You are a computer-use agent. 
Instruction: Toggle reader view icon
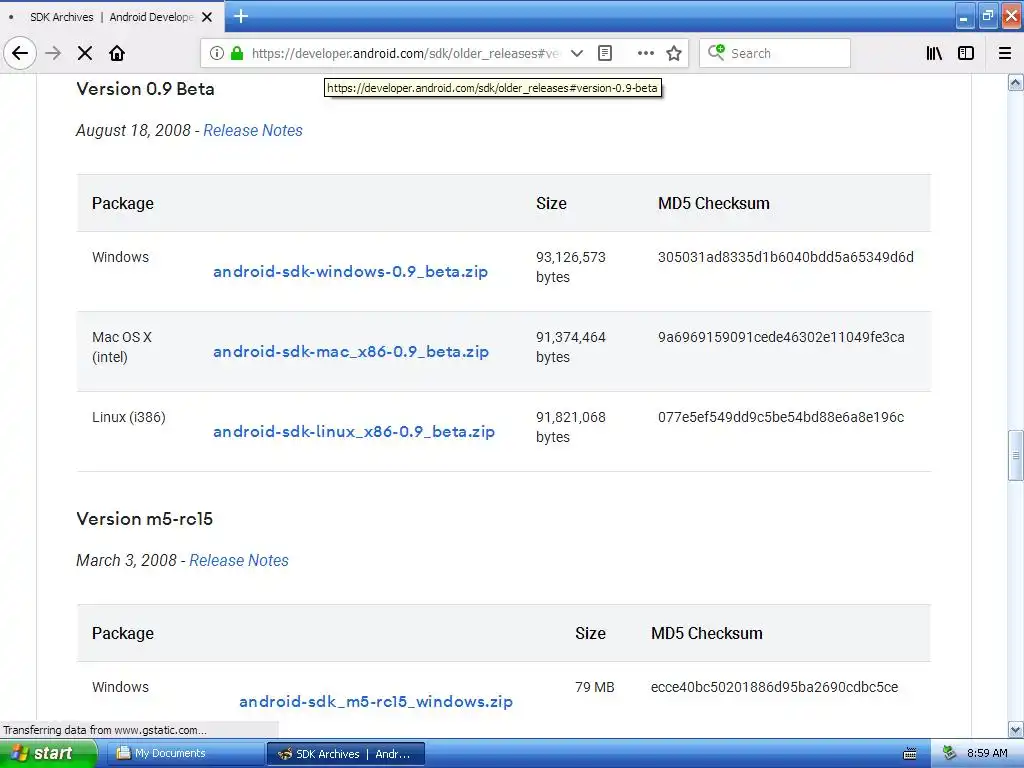point(605,53)
